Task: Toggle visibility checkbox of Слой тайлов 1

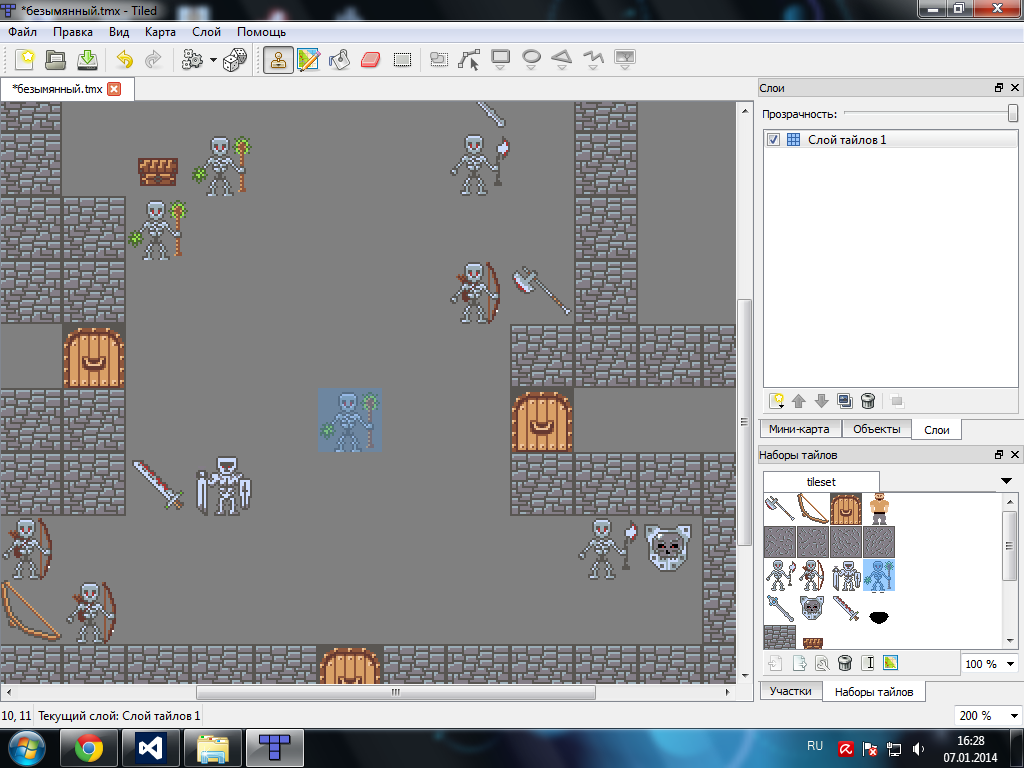Action: [773, 140]
